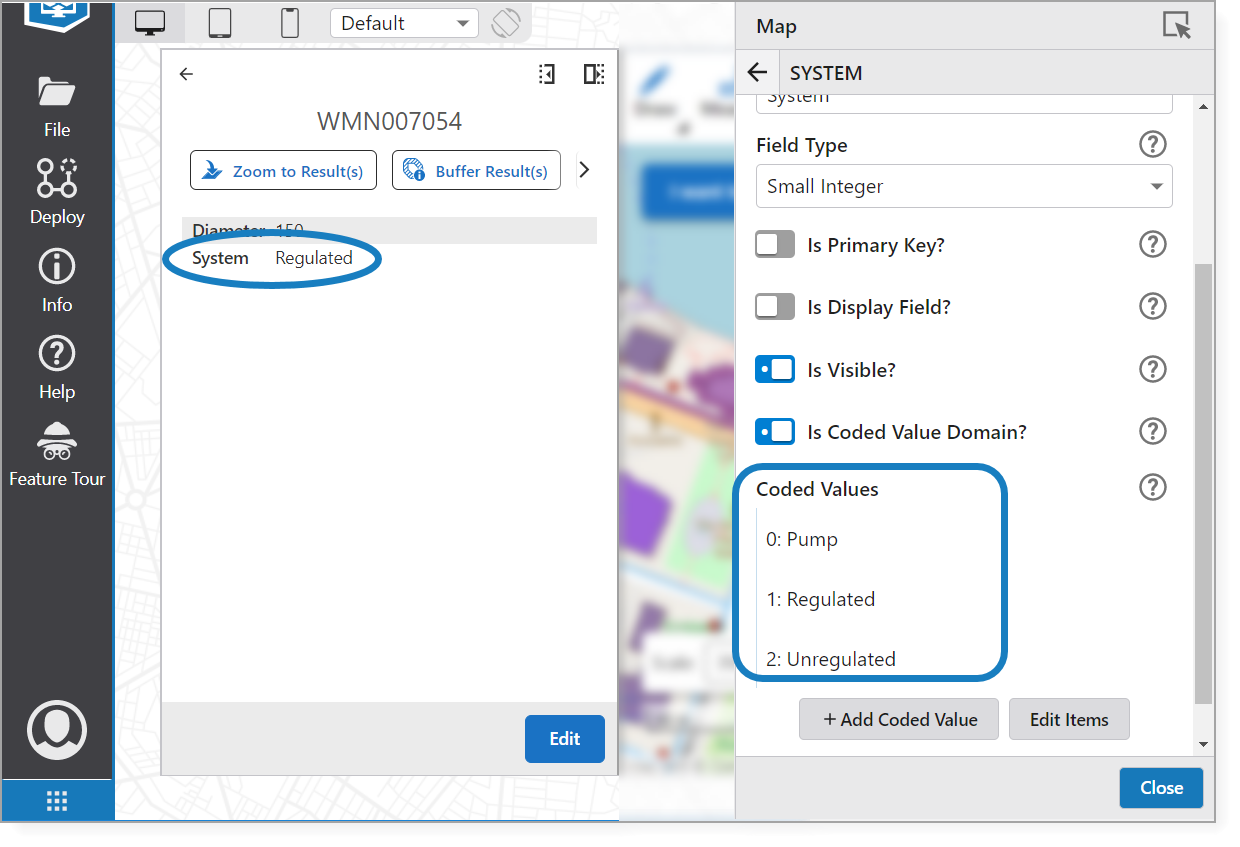Click the Add Coded Value button

pyautogui.click(x=898, y=719)
